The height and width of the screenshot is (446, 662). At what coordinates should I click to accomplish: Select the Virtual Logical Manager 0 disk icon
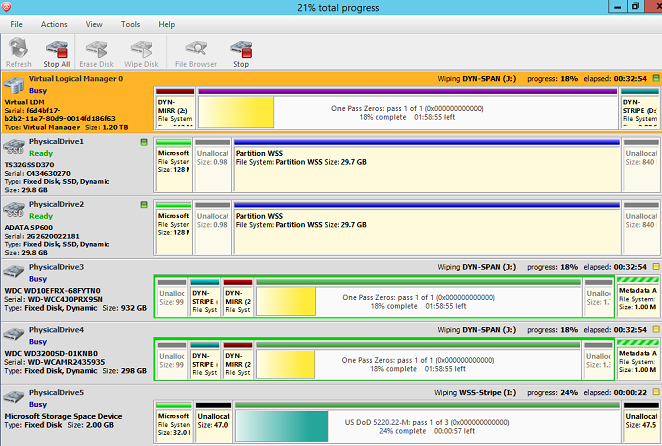15,87
